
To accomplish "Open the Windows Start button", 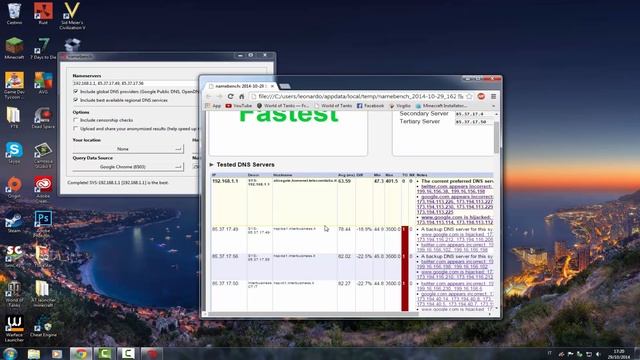I will point(10,353).
